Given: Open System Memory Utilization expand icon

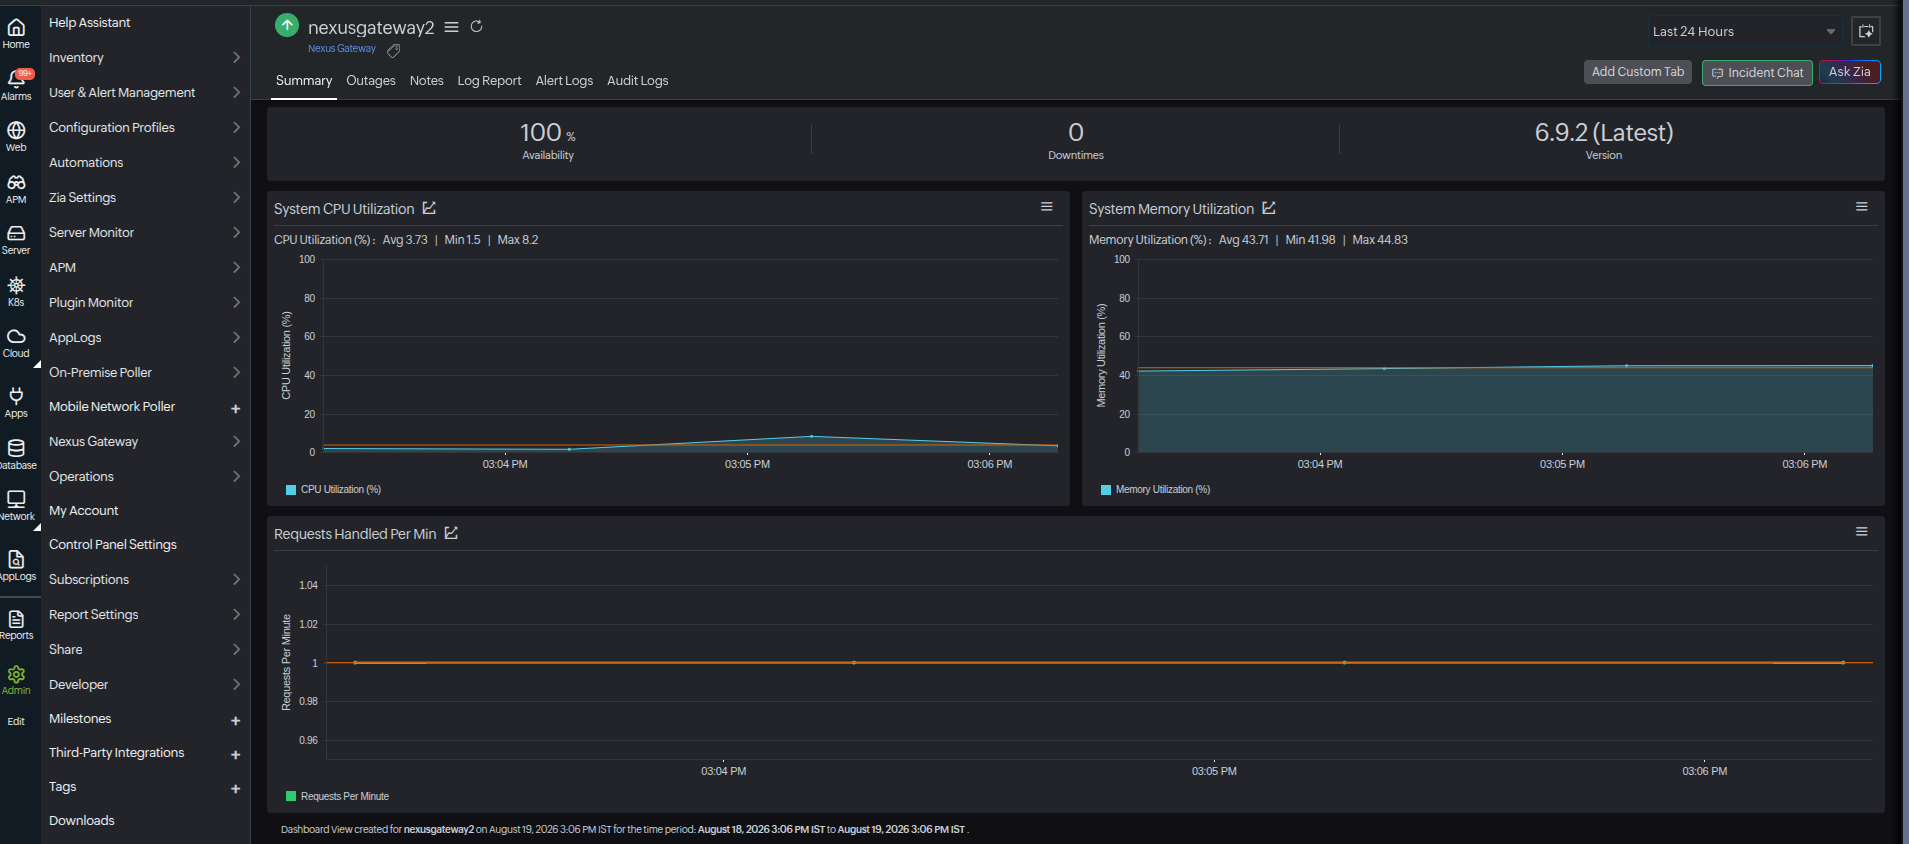Looking at the screenshot, I should click(1269, 208).
